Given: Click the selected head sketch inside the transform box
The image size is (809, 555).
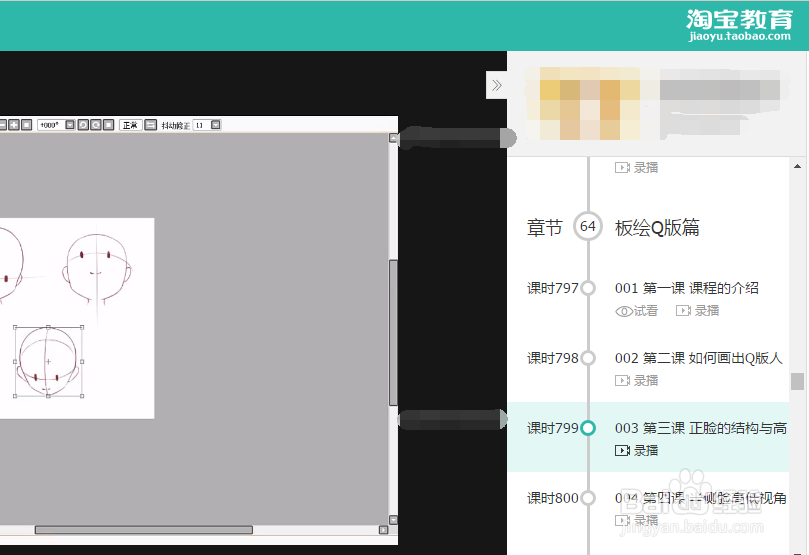Looking at the screenshot, I should click(48, 362).
